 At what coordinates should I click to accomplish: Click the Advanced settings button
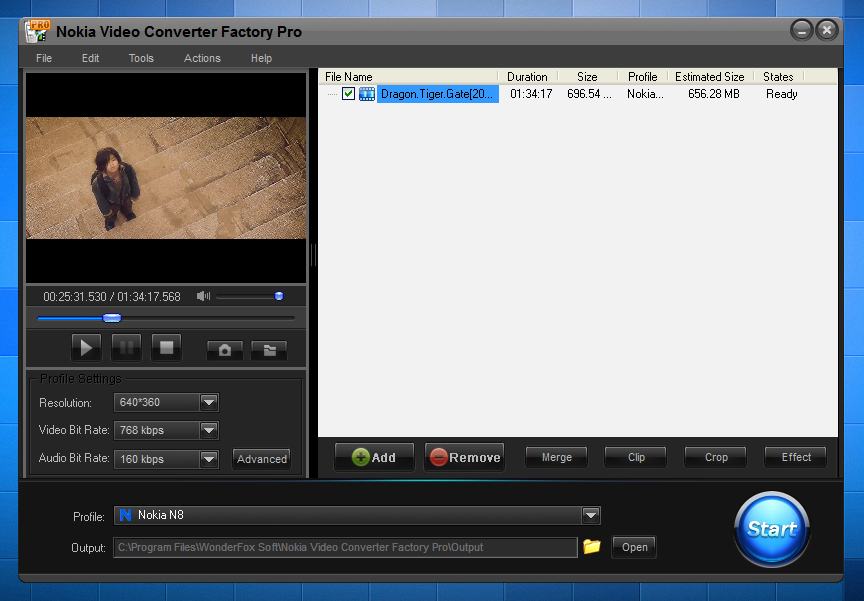262,459
